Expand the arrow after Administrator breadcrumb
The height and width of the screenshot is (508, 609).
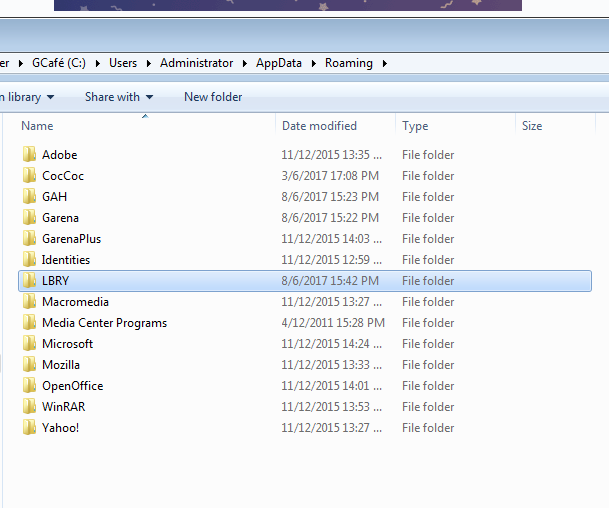[245, 63]
